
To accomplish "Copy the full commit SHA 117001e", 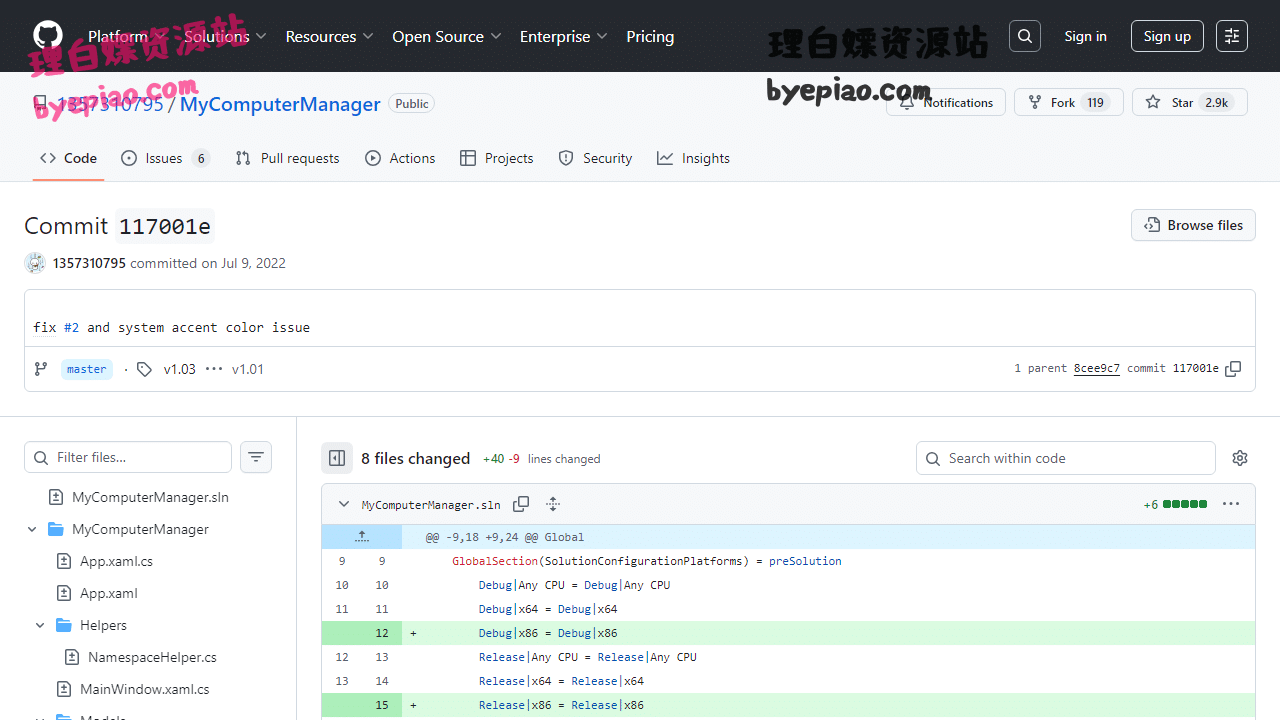I will pyautogui.click(x=1233, y=369).
